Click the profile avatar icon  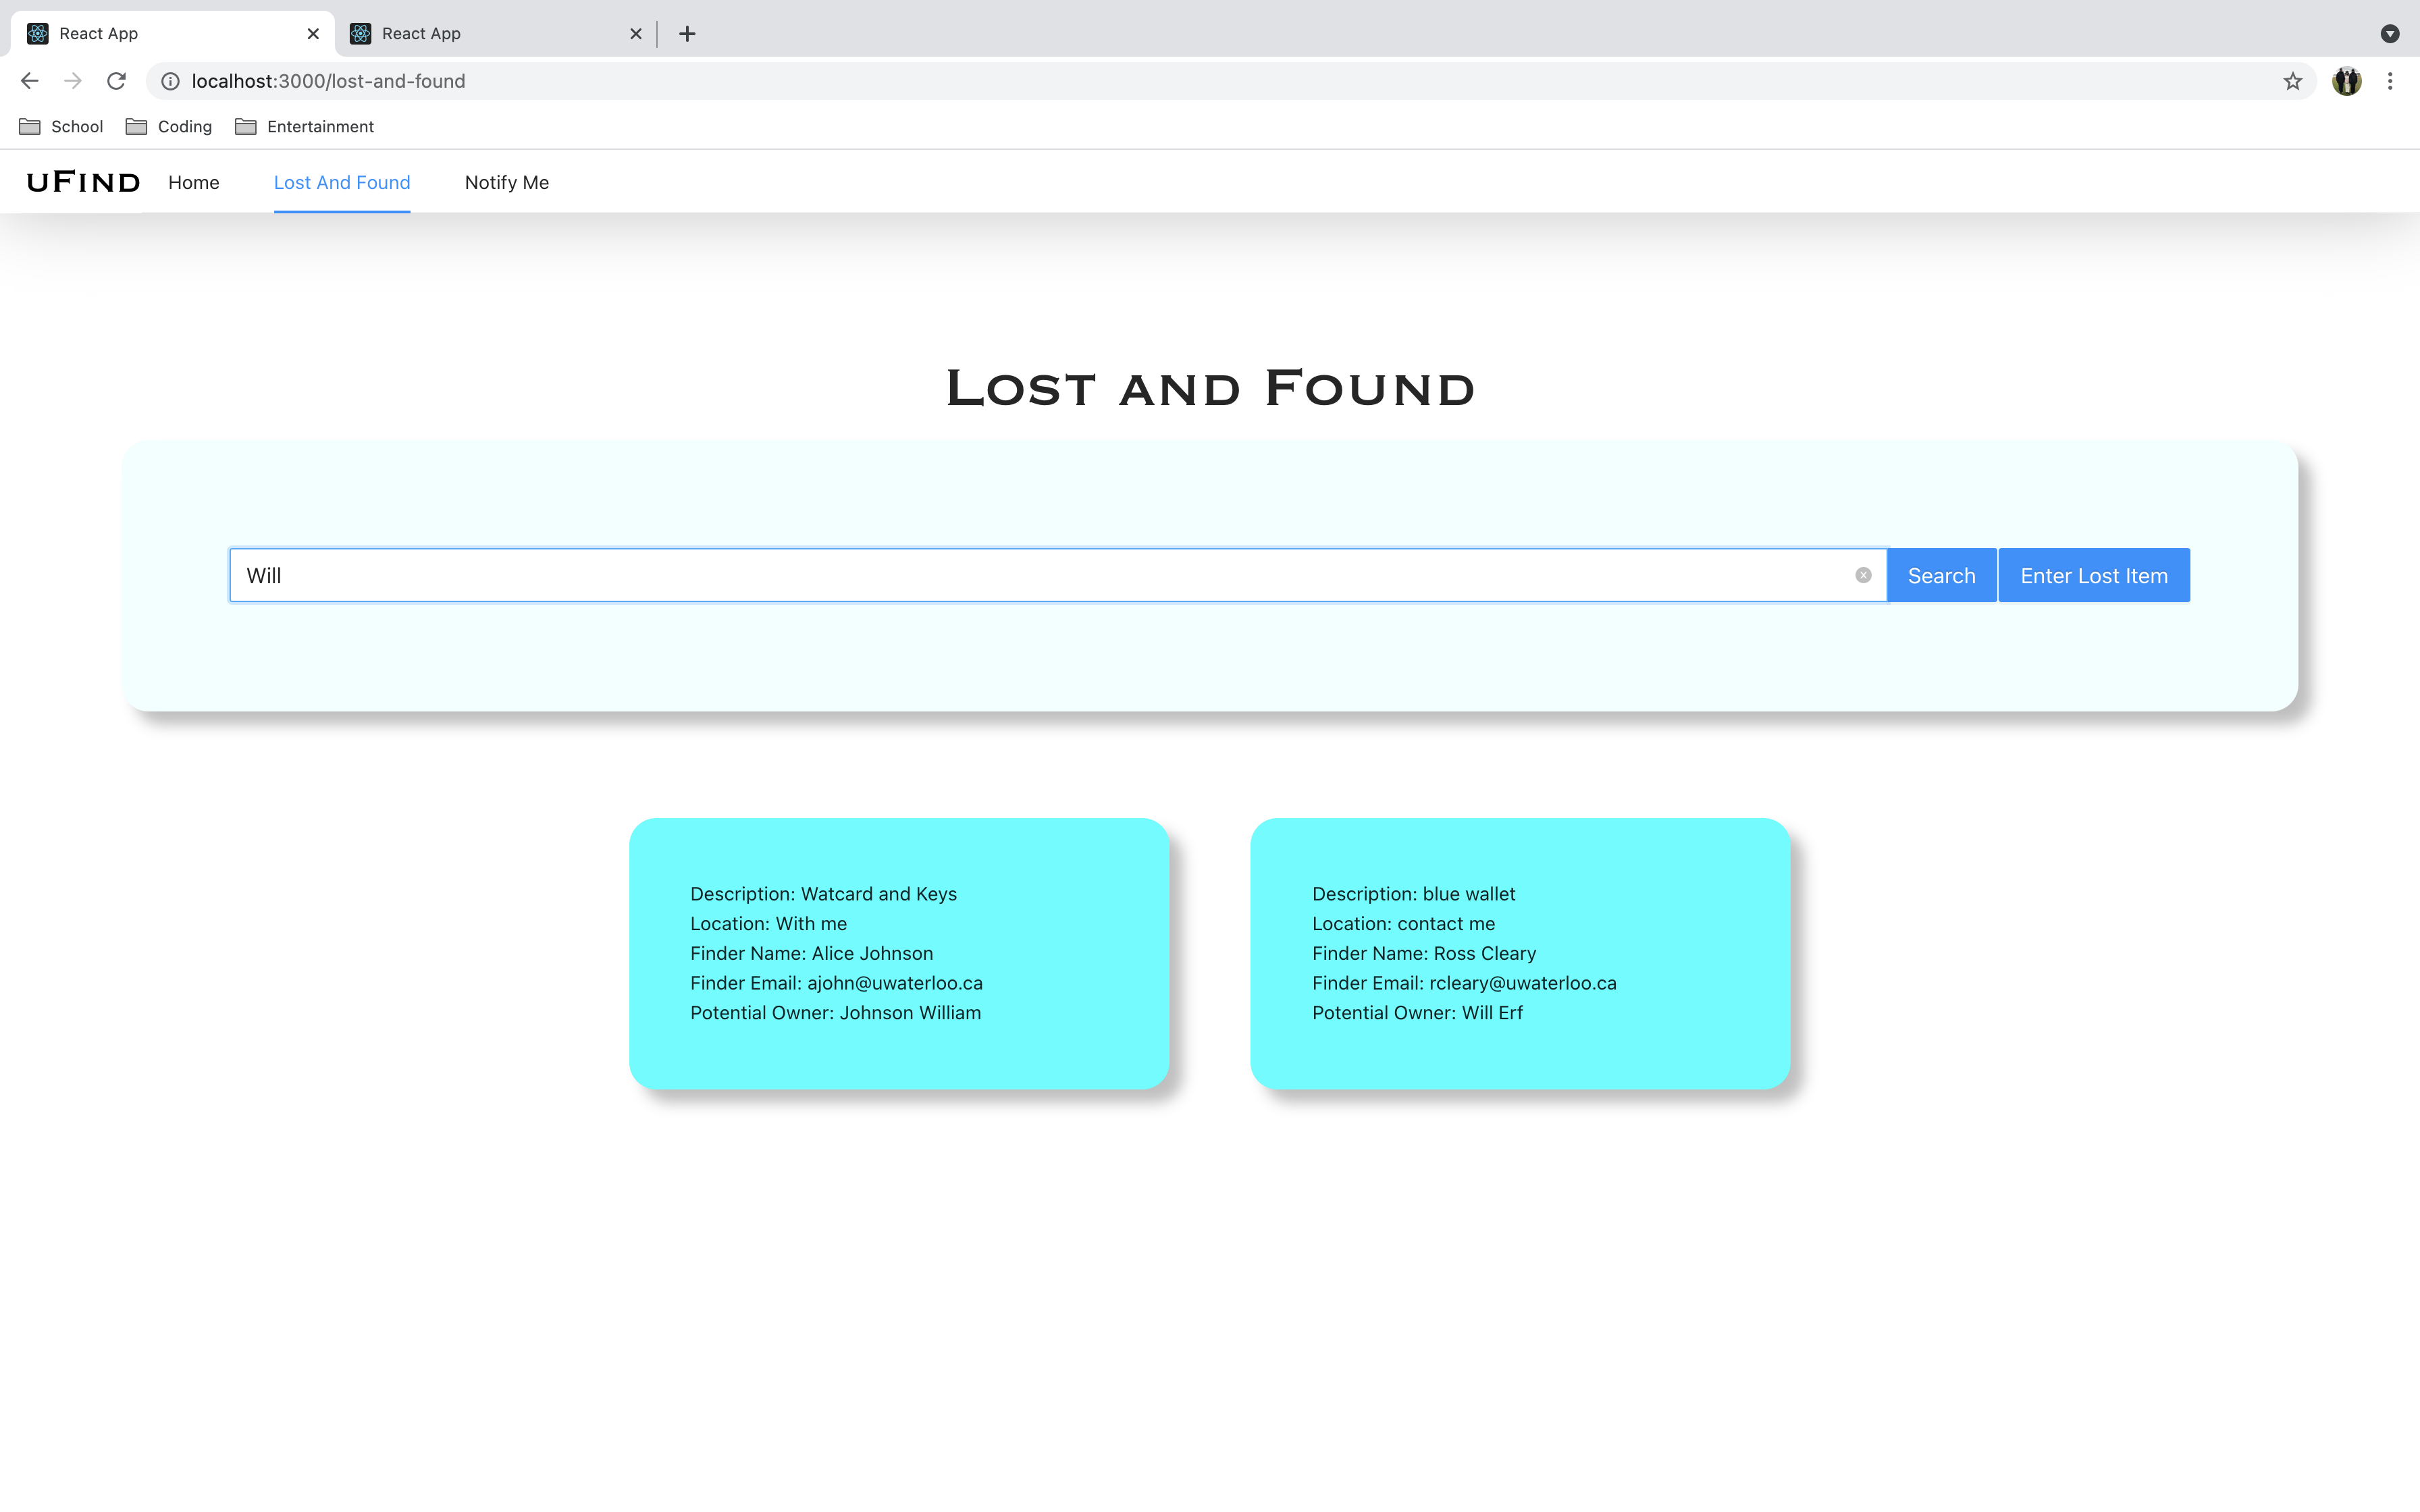pos(2346,81)
